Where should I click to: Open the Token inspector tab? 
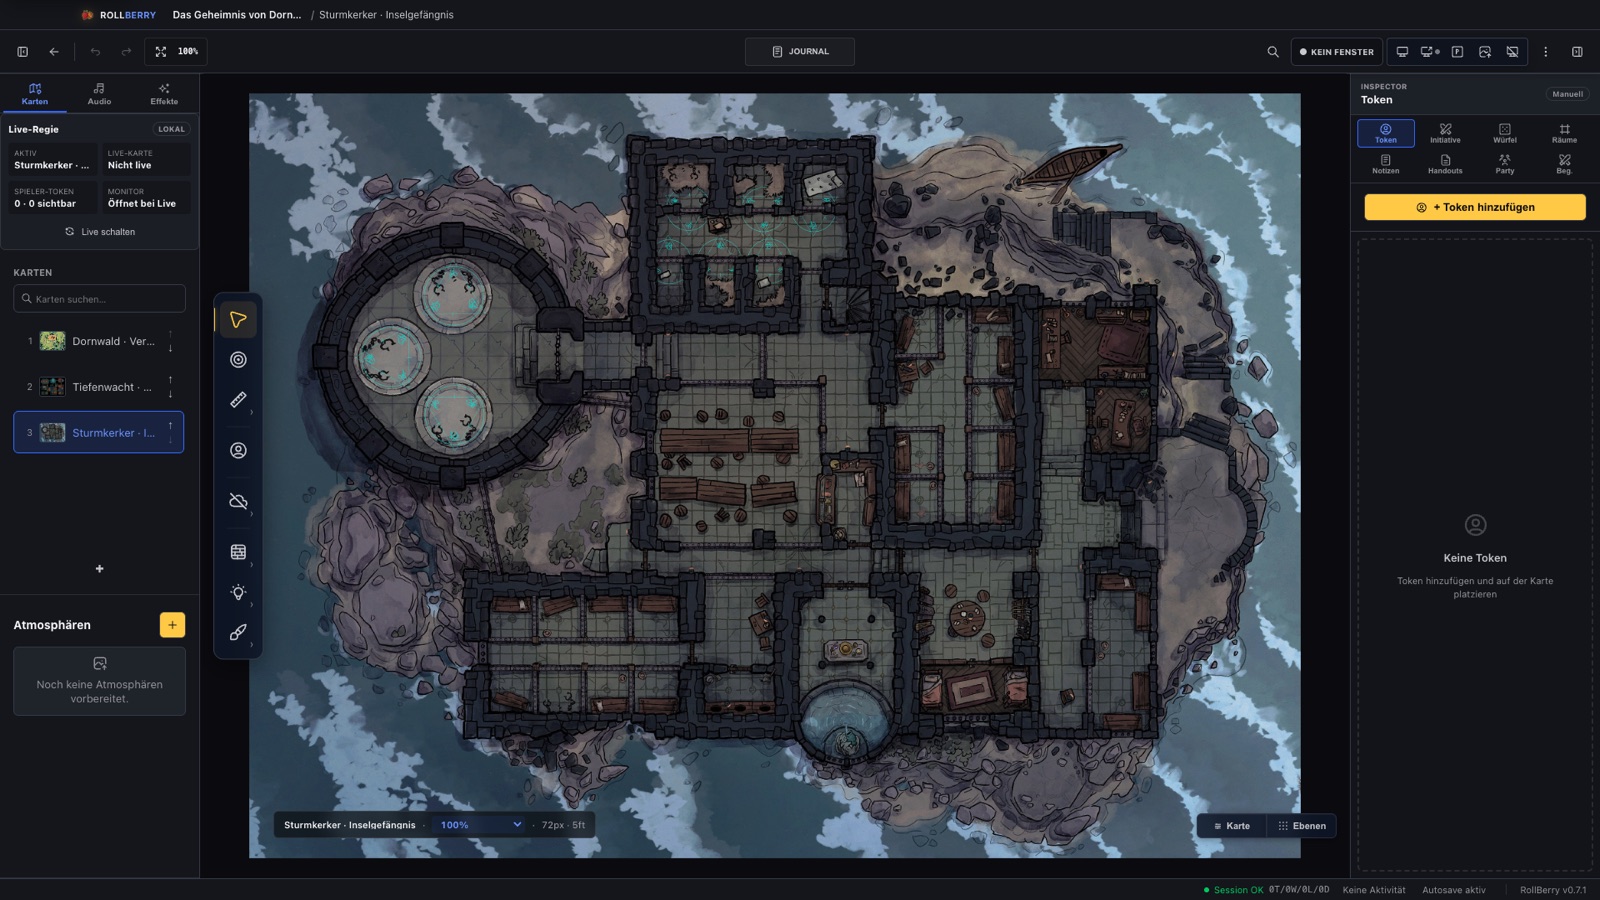click(x=1386, y=133)
